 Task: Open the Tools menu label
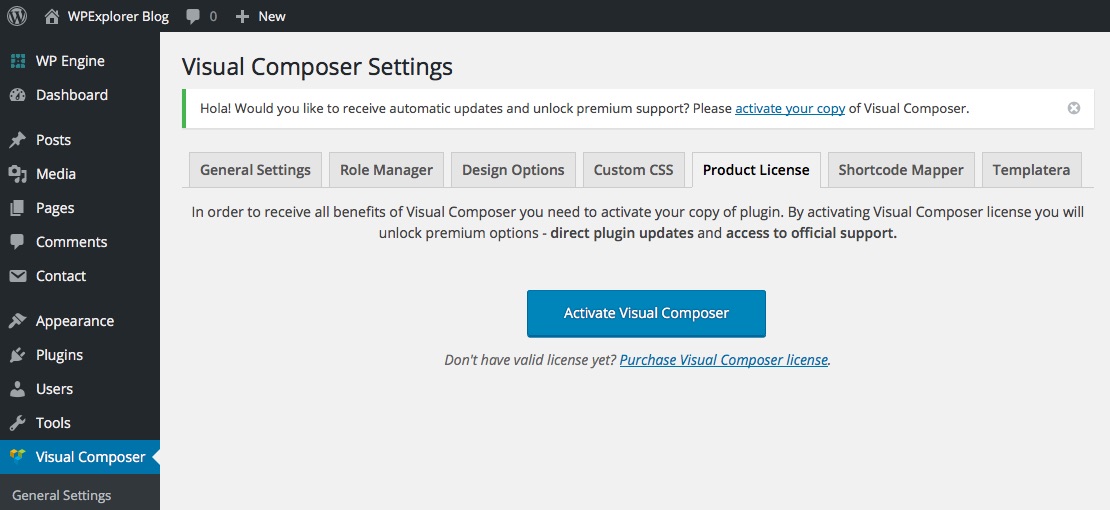tap(53, 423)
